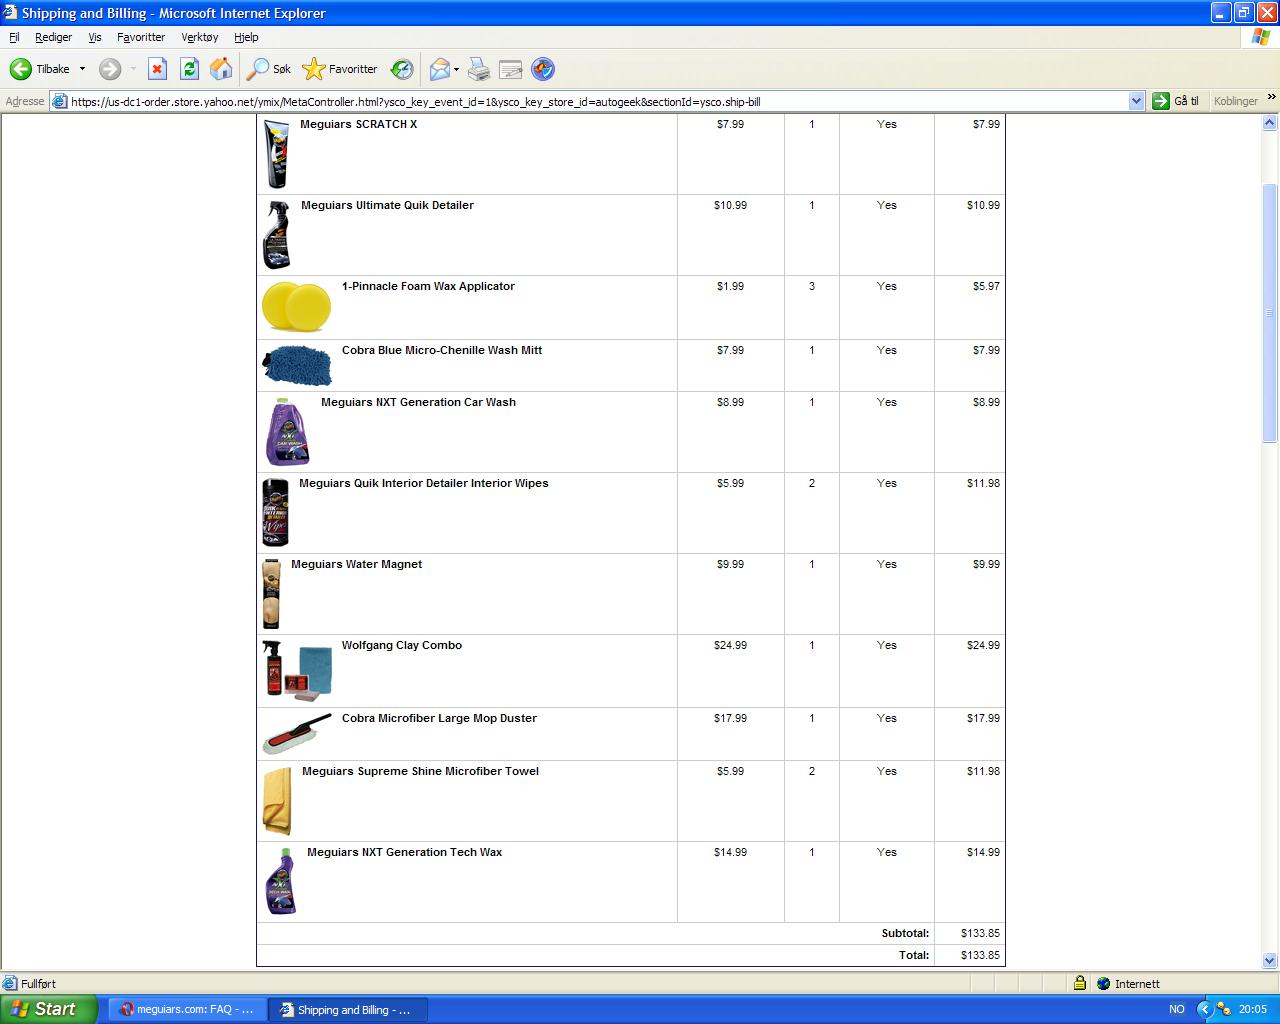This screenshot has width=1280, height=1024.
Task: Click the scrollbar up arrow
Action: (1270, 123)
